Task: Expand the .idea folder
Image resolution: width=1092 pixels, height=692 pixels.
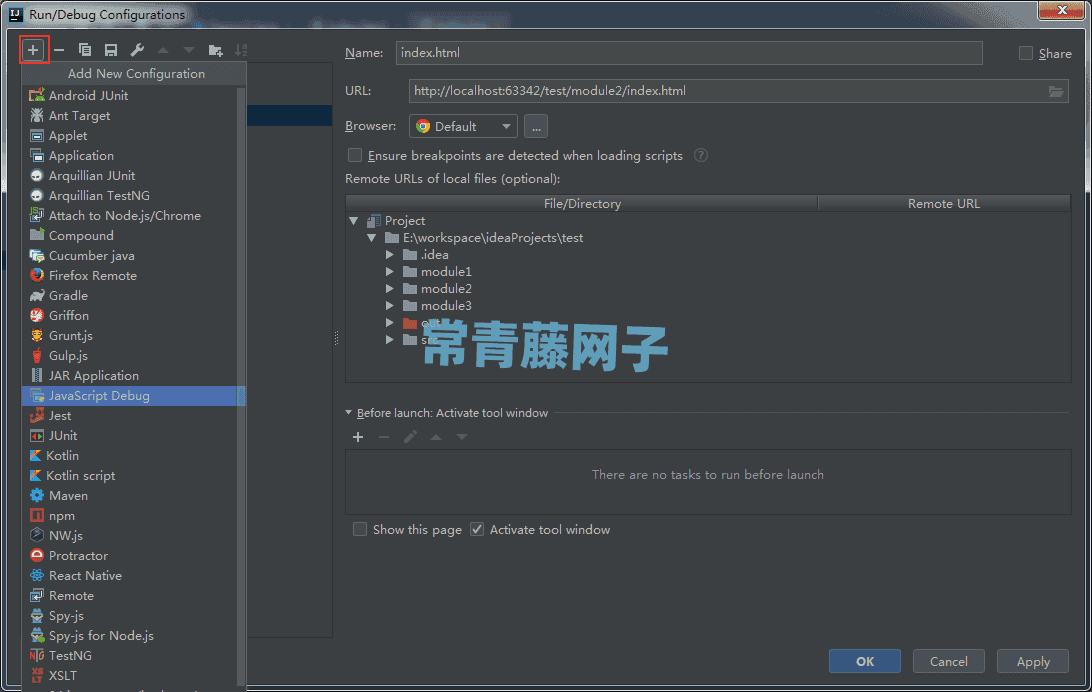Action: point(390,255)
